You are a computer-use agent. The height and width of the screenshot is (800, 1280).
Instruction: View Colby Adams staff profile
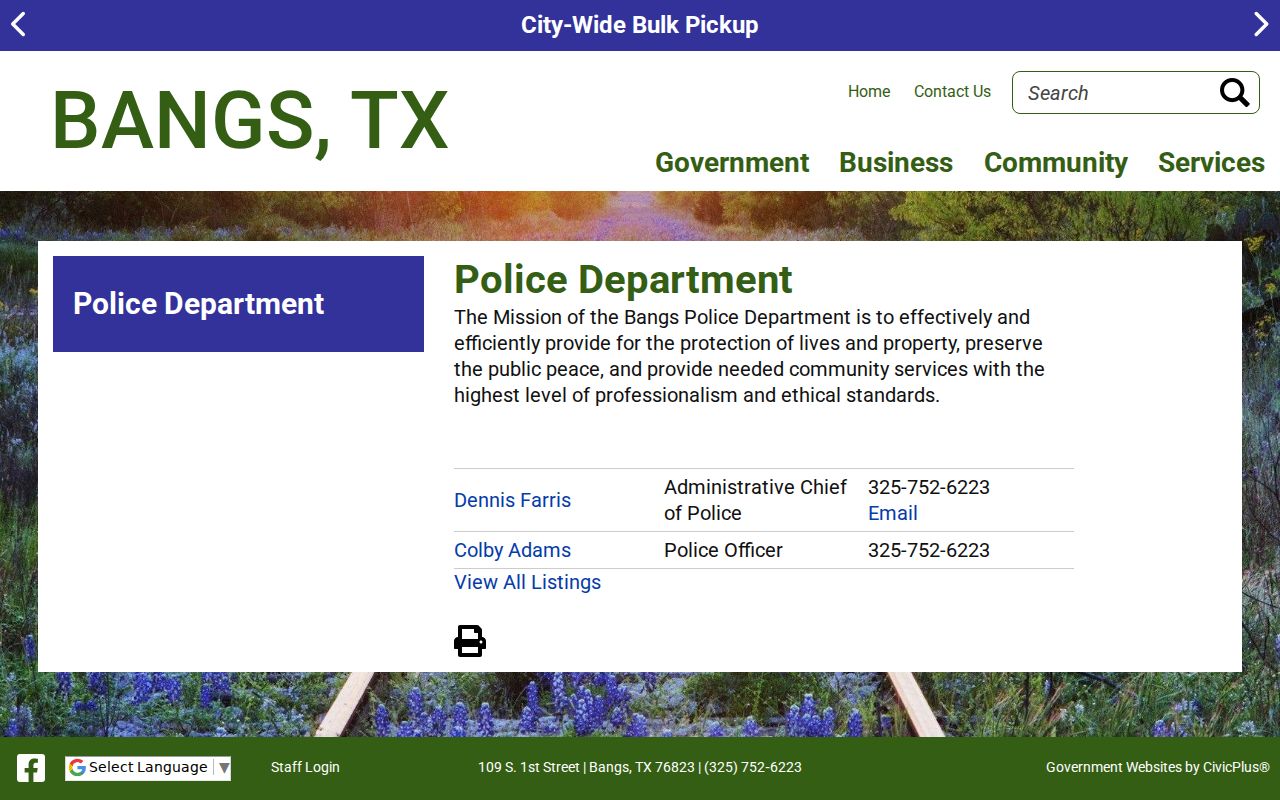point(512,550)
